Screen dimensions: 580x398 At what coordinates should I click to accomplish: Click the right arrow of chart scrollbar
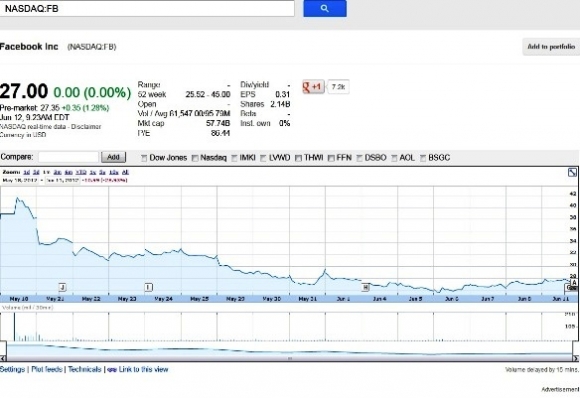[x=576, y=358]
